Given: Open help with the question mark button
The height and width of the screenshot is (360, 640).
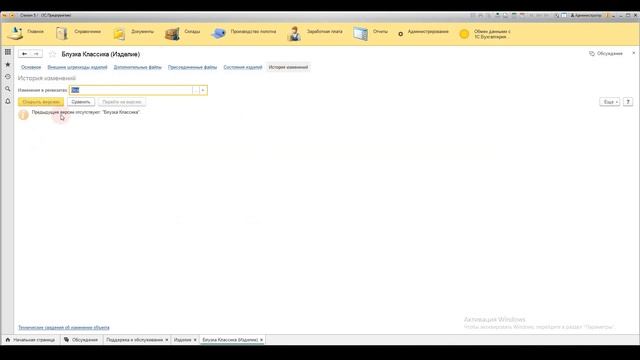Looking at the screenshot, I should coord(628,102).
